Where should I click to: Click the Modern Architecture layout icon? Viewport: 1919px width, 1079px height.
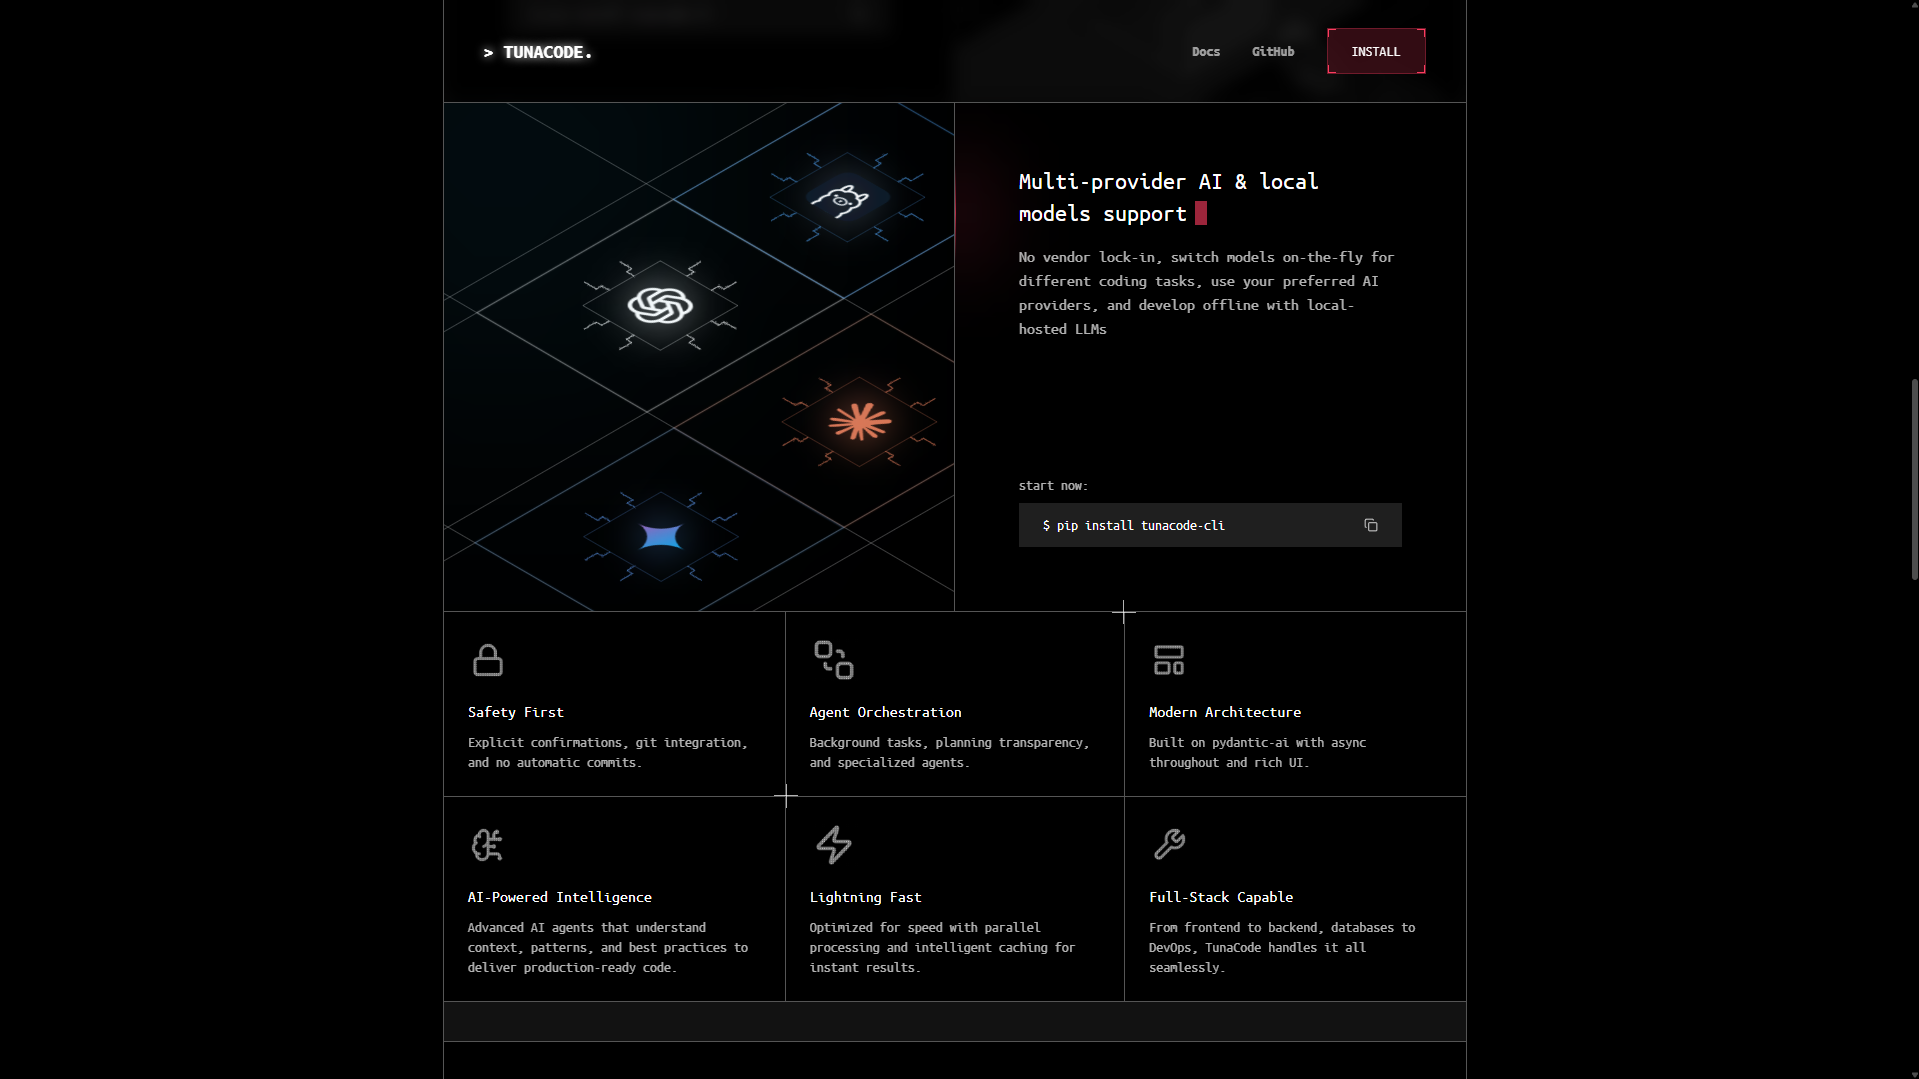point(1168,660)
